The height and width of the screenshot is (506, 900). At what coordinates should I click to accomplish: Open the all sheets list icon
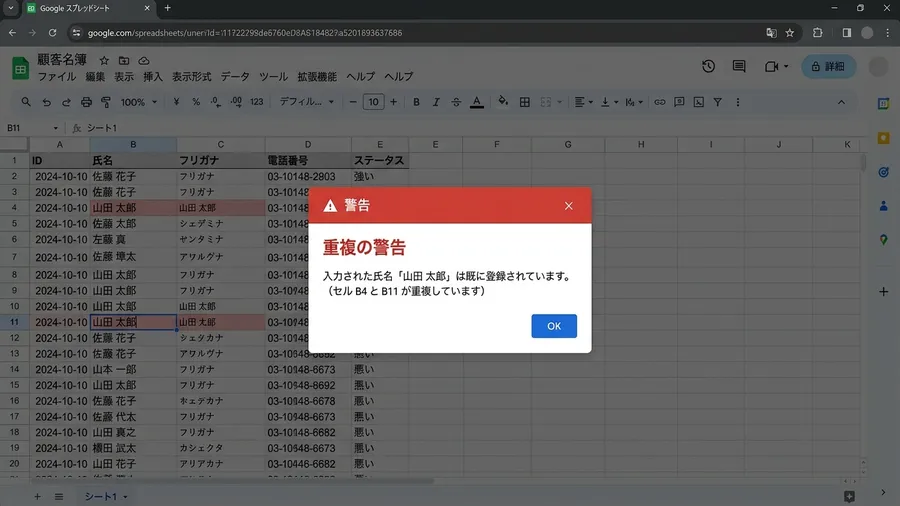59,496
